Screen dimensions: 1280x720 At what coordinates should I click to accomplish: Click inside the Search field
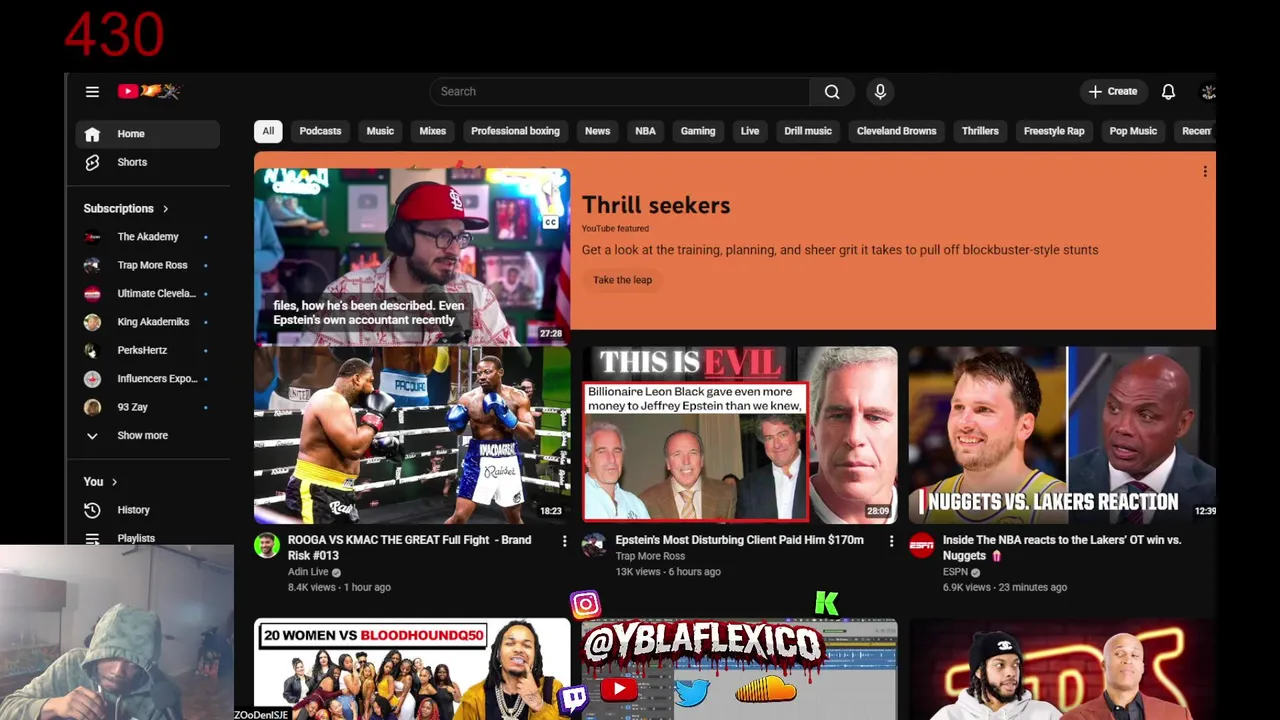[x=620, y=91]
